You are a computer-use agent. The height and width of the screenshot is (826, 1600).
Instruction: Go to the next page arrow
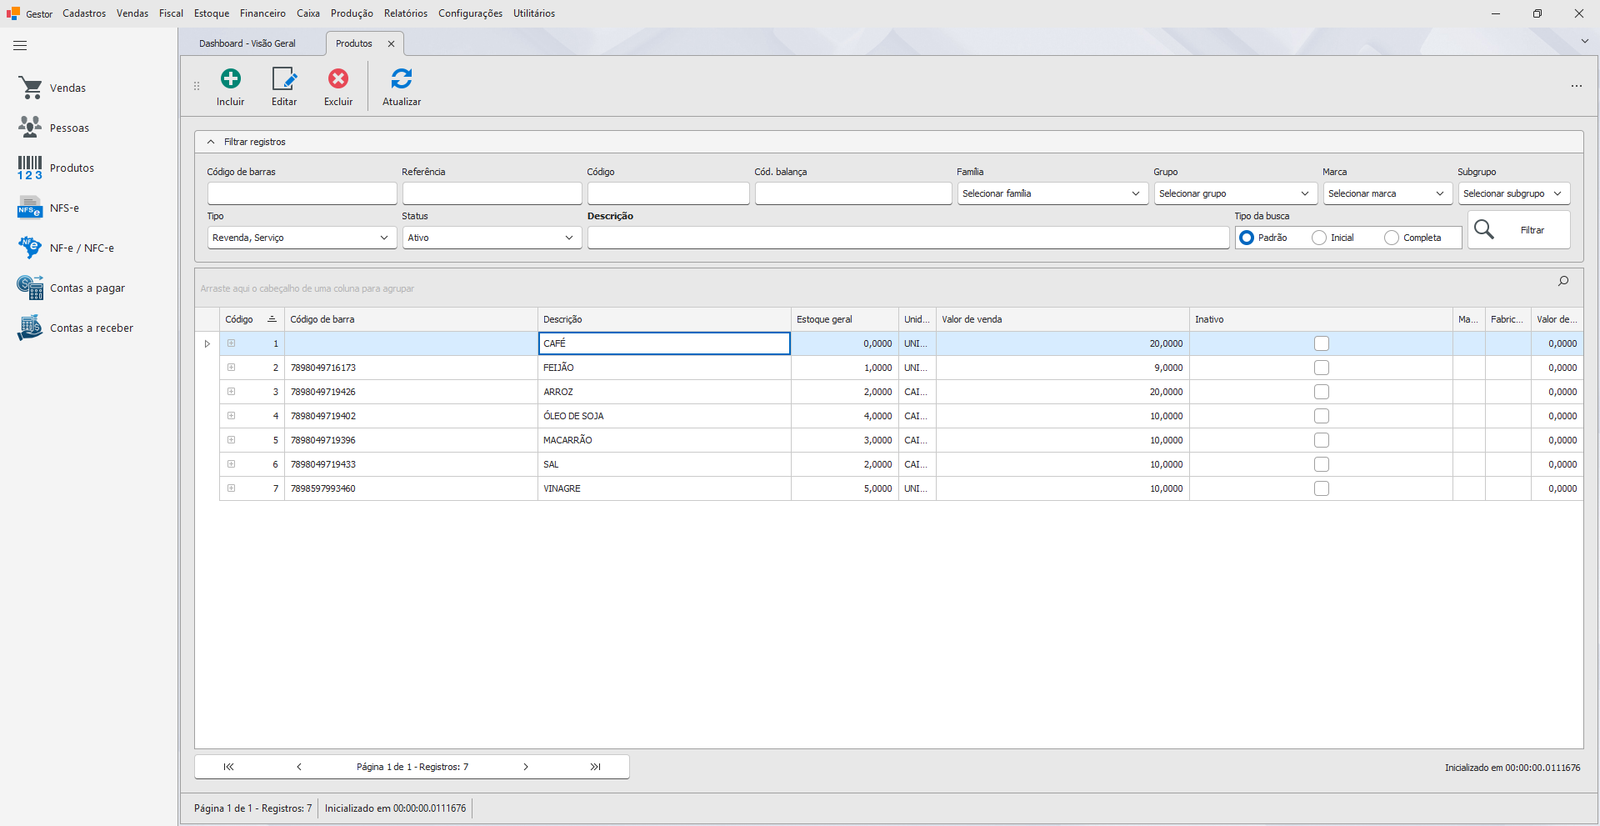tap(525, 767)
